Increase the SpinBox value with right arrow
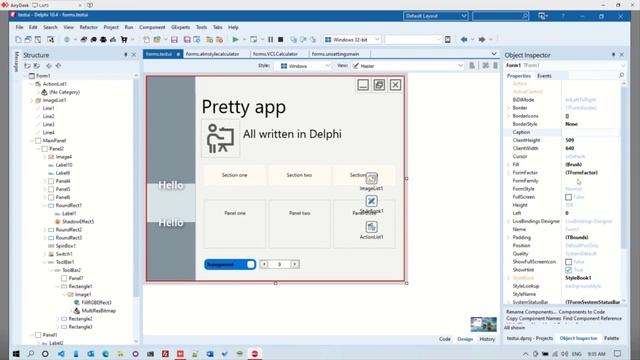 click(294, 264)
